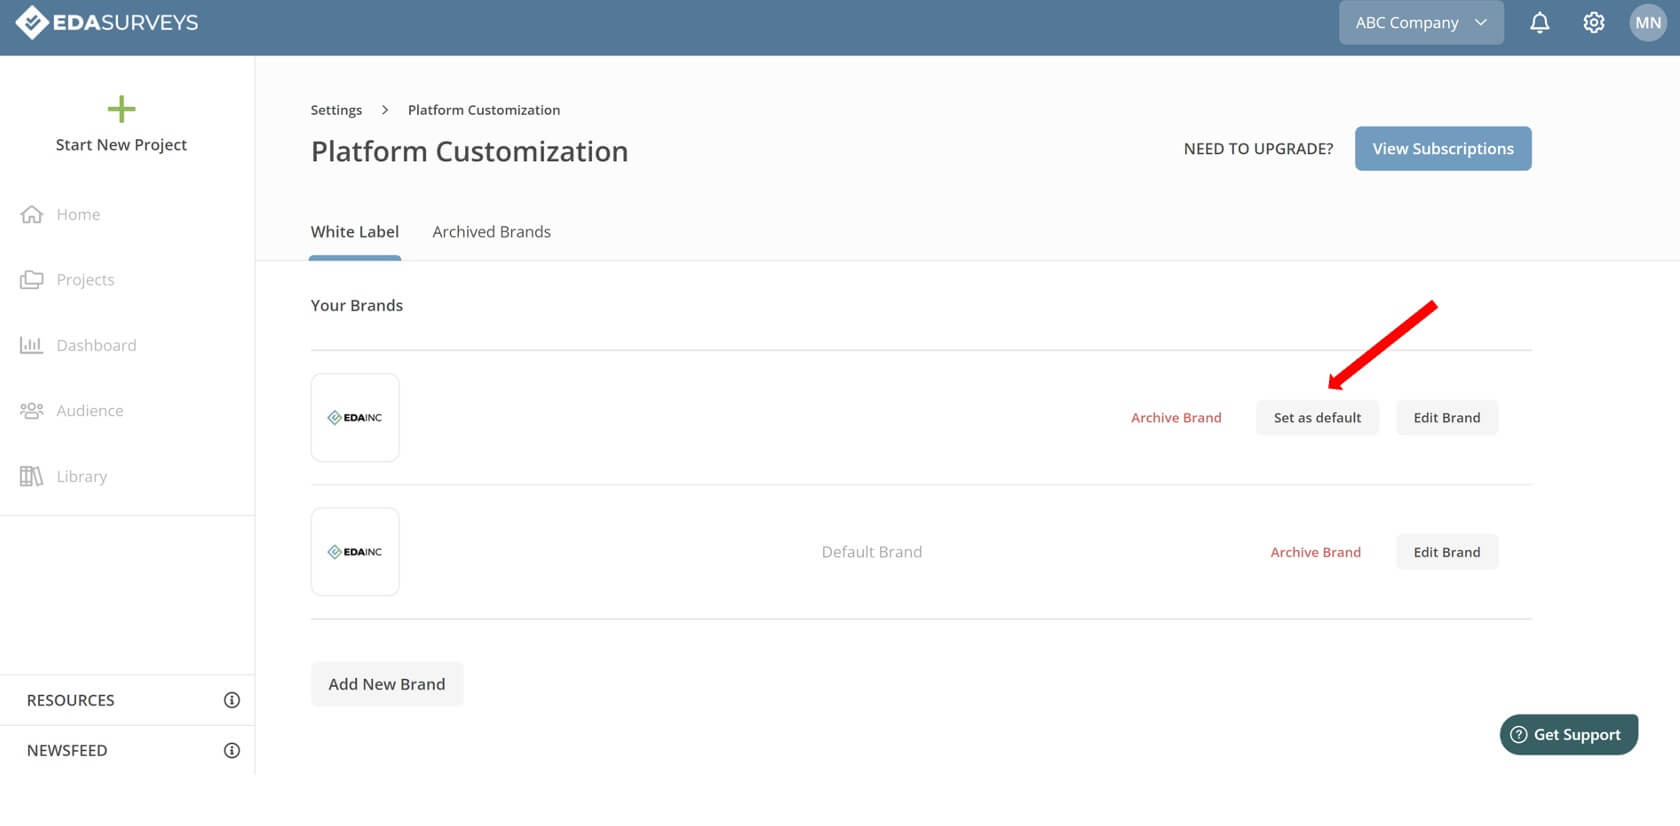1680x826 pixels.
Task: Switch to the Archived Brands tab
Action: tap(491, 232)
